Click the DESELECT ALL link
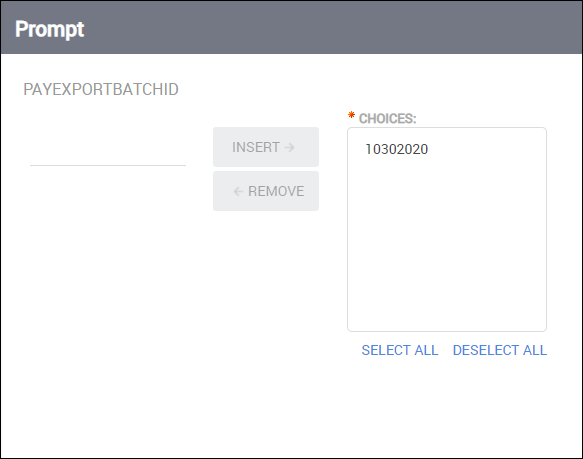This screenshot has width=583, height=459. 500,350
